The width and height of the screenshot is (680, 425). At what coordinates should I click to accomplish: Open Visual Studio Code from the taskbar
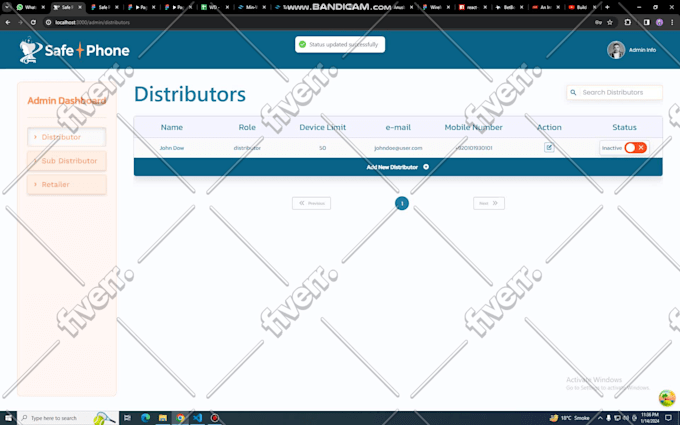(x=198, y=418)
